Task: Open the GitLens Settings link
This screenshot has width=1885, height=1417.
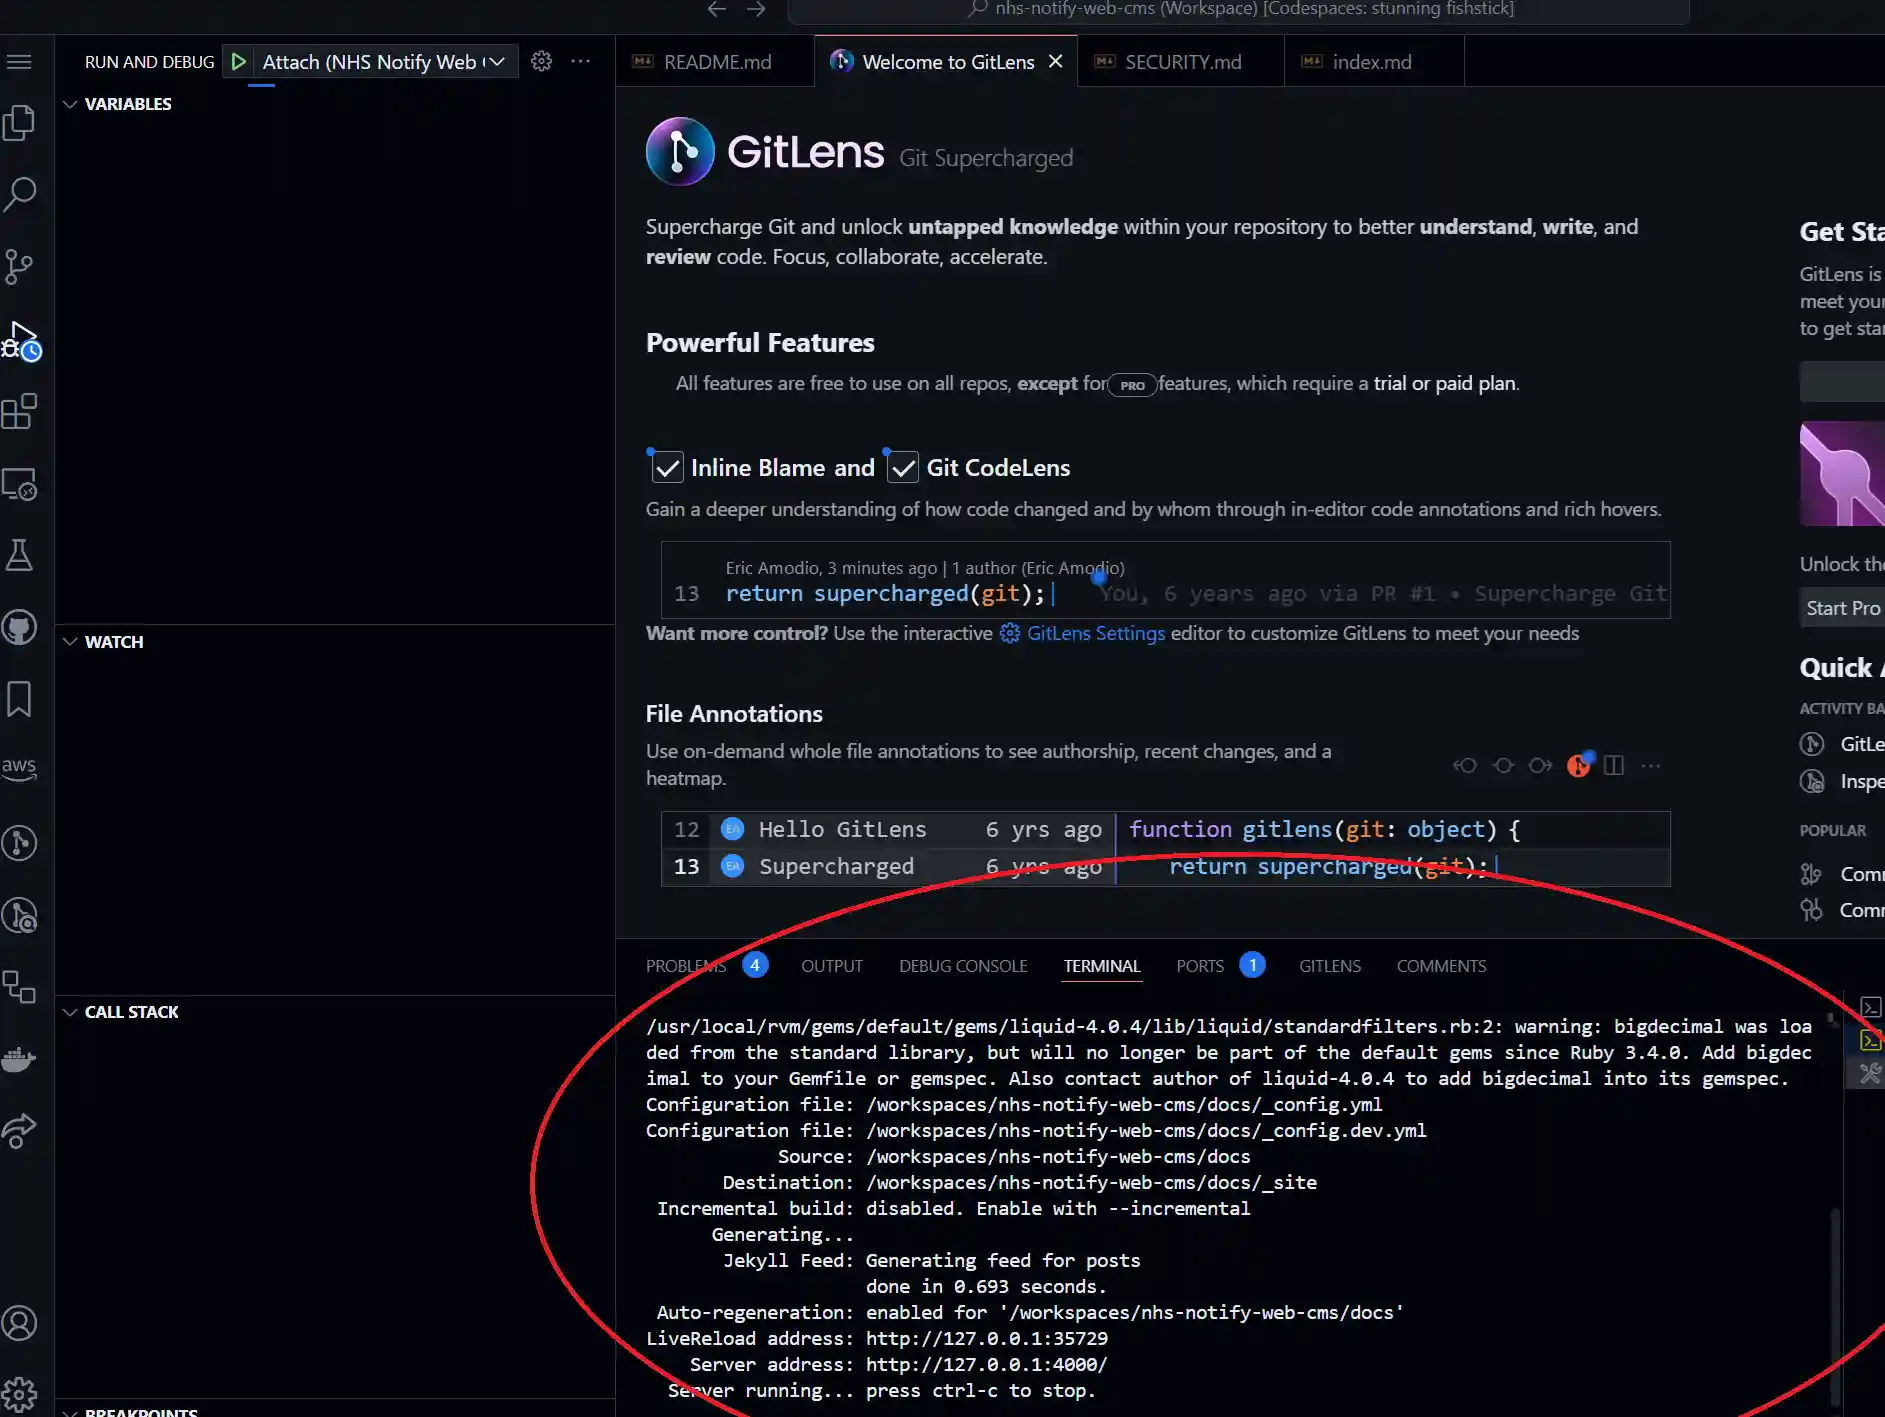Action: pos(1095,633)
